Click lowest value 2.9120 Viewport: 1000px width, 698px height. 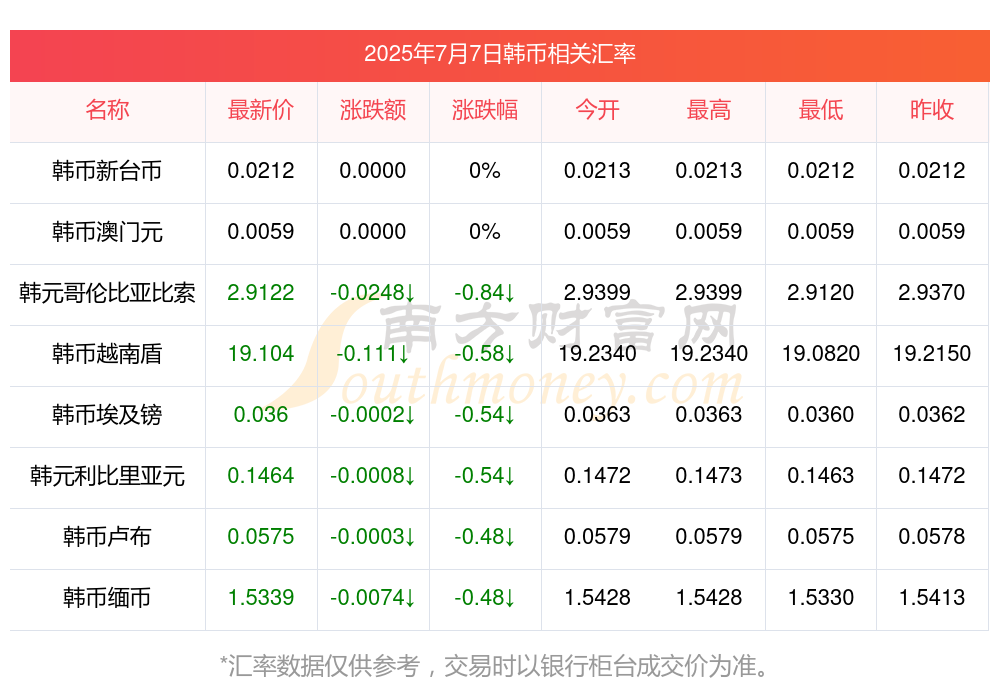[x=821, y=293]
